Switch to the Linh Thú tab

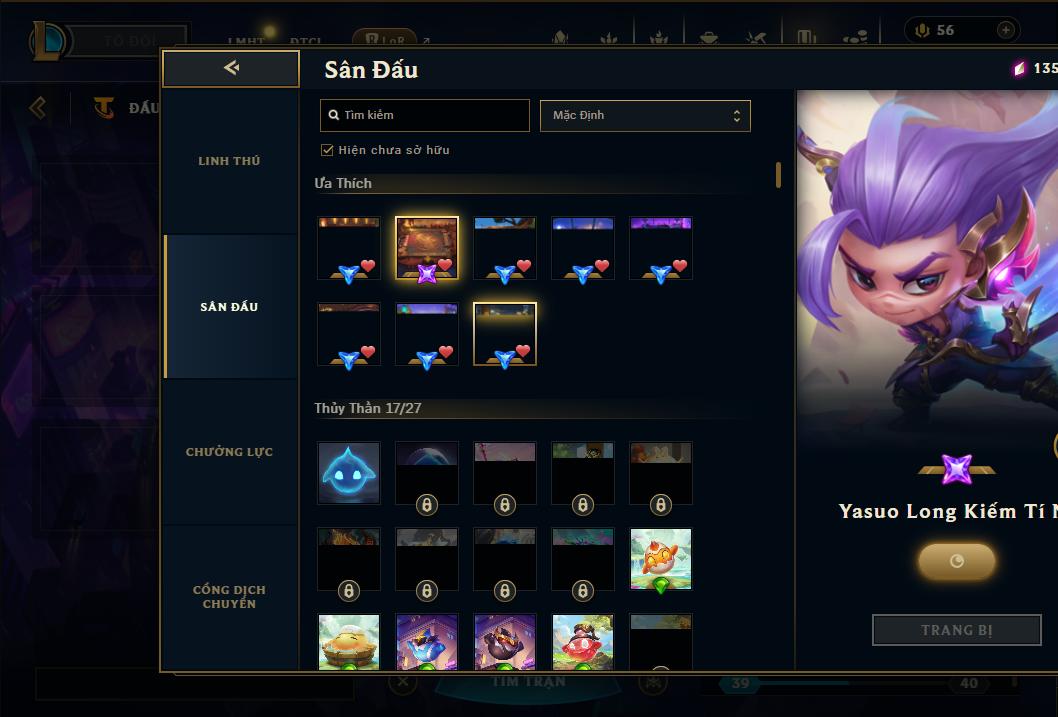229,161
